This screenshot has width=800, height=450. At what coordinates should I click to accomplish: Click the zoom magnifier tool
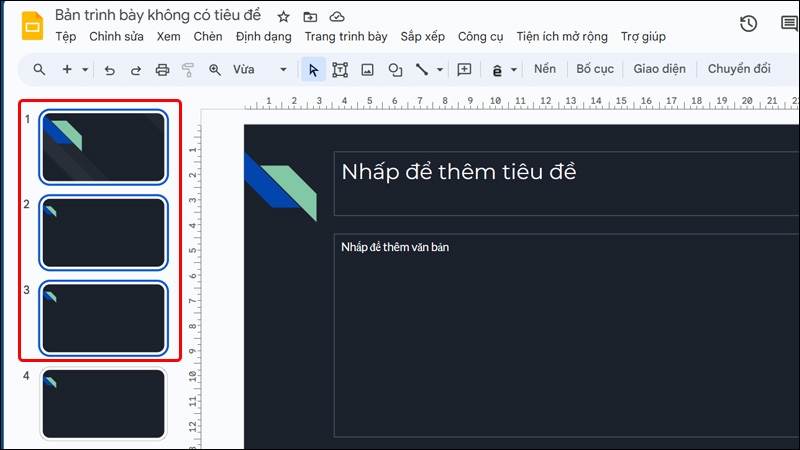(x=215, y=70)
